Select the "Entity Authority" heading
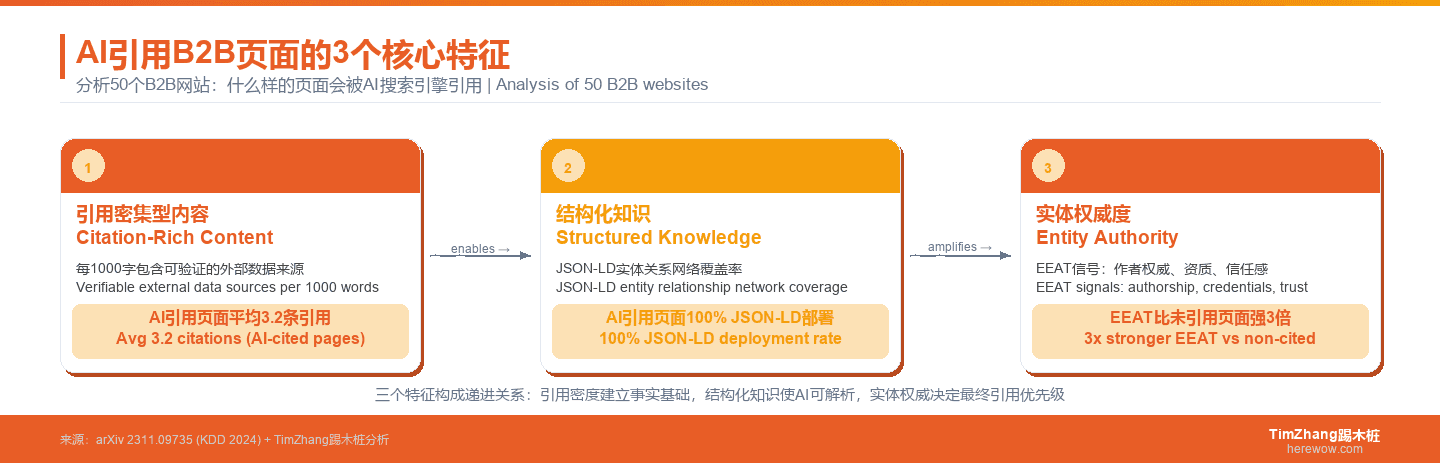 pos(1107,238)
